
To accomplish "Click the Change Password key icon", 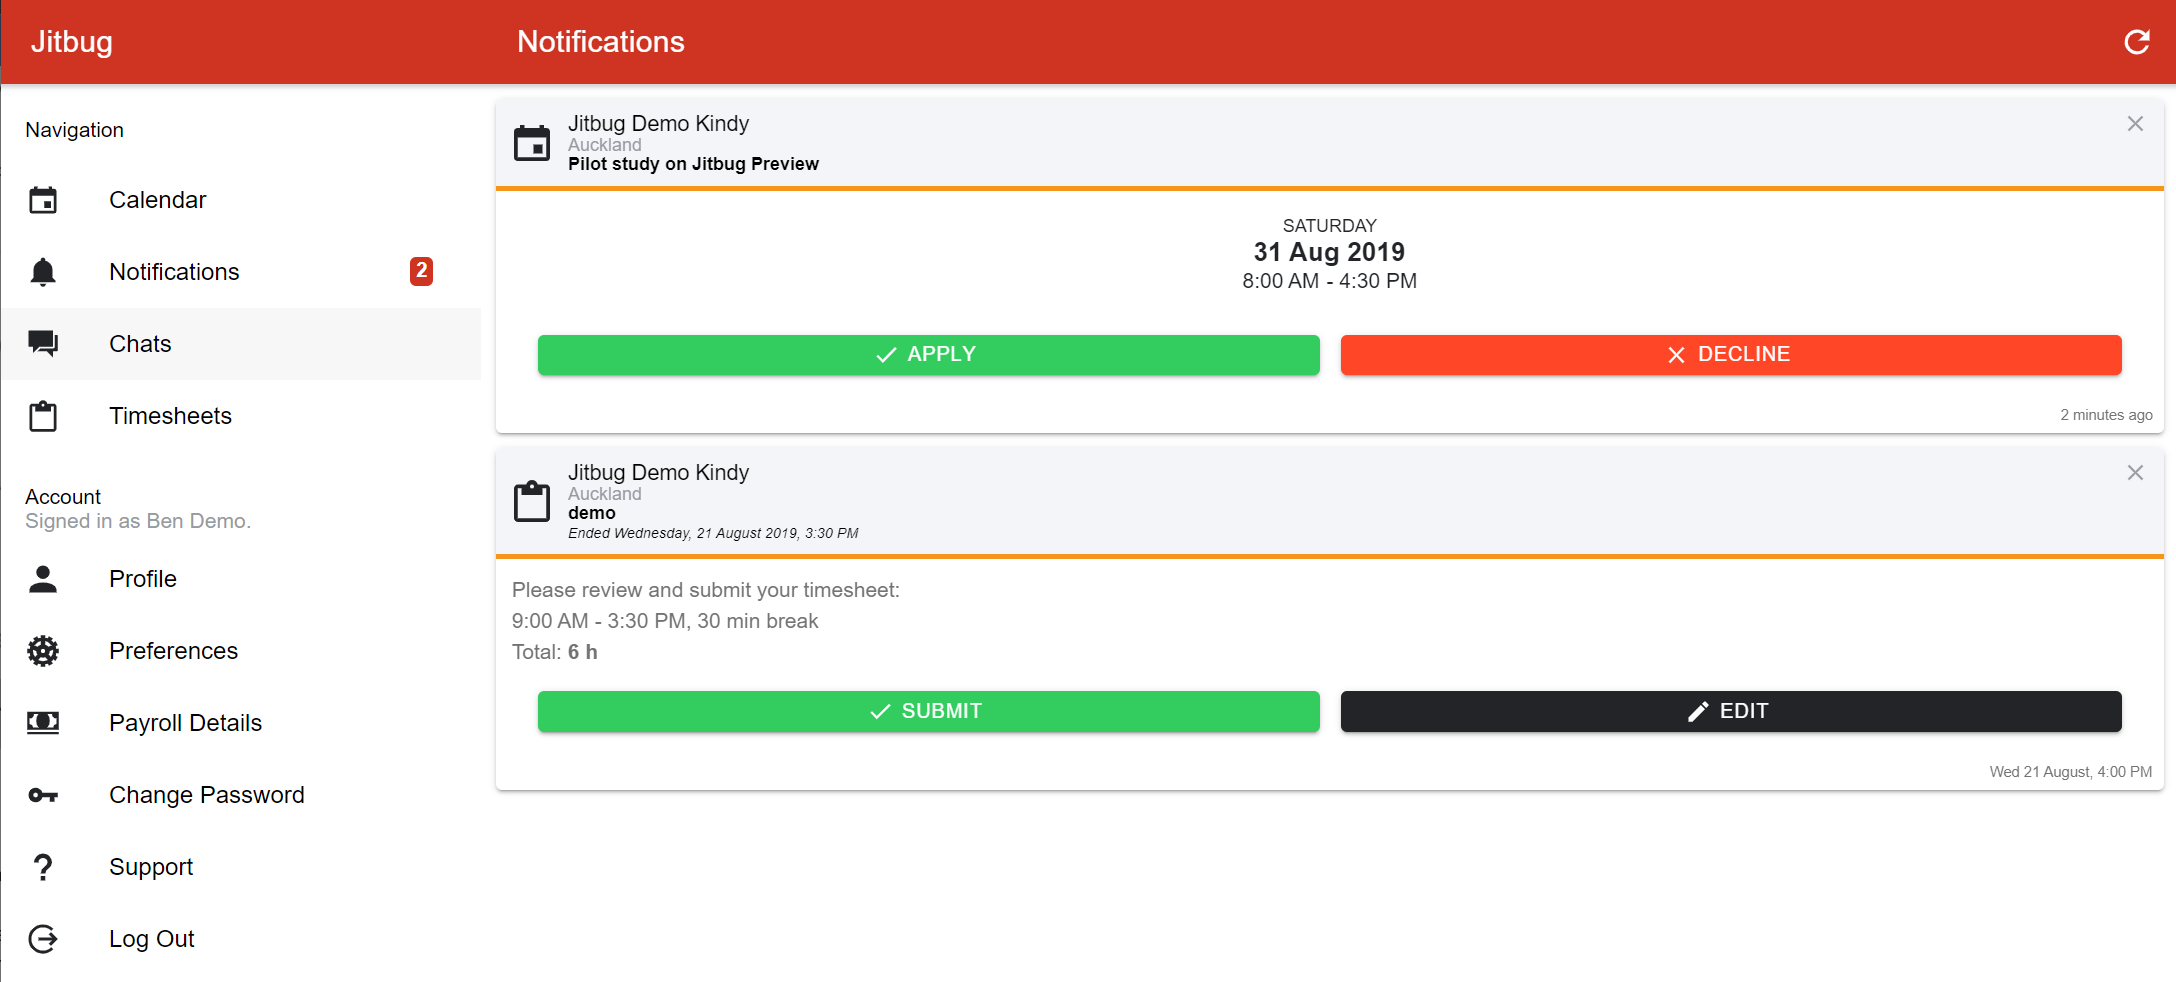I will (43, 795).
